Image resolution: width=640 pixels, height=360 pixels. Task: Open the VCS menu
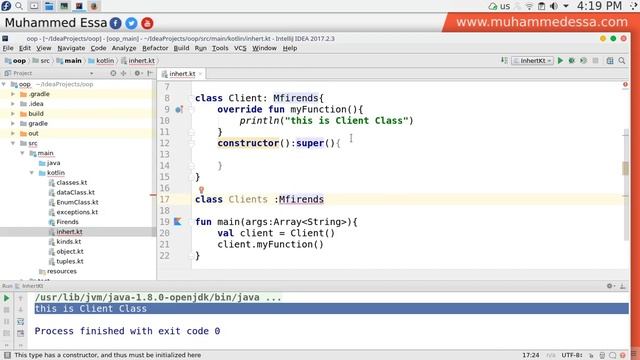240,48
